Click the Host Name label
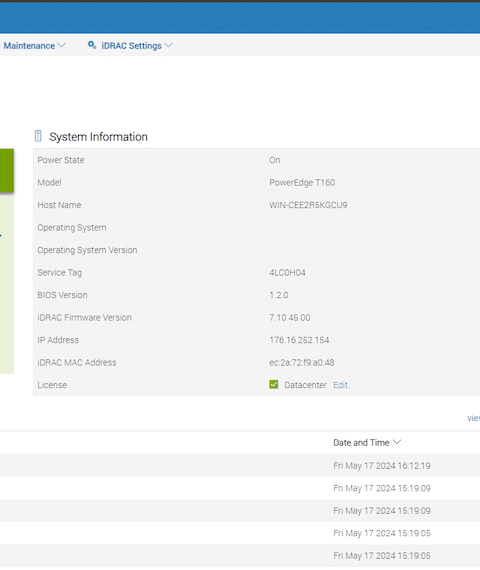The width and height of the screenshot is (480, 570). click(59, 205)
